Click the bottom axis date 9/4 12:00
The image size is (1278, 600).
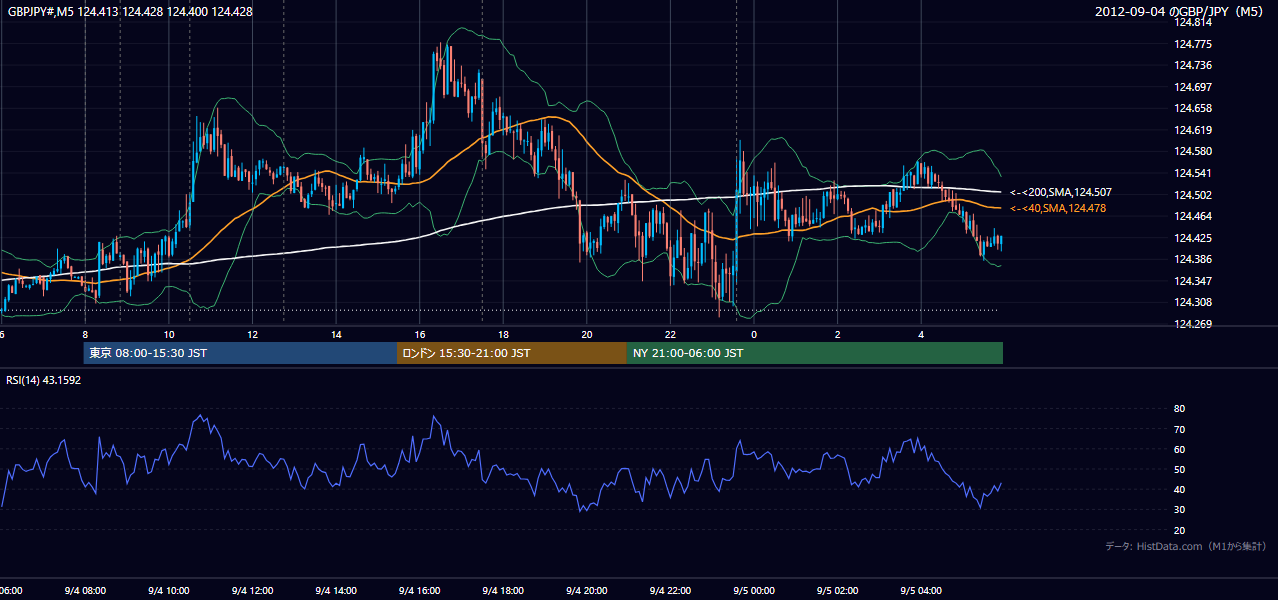coord(252,591)
